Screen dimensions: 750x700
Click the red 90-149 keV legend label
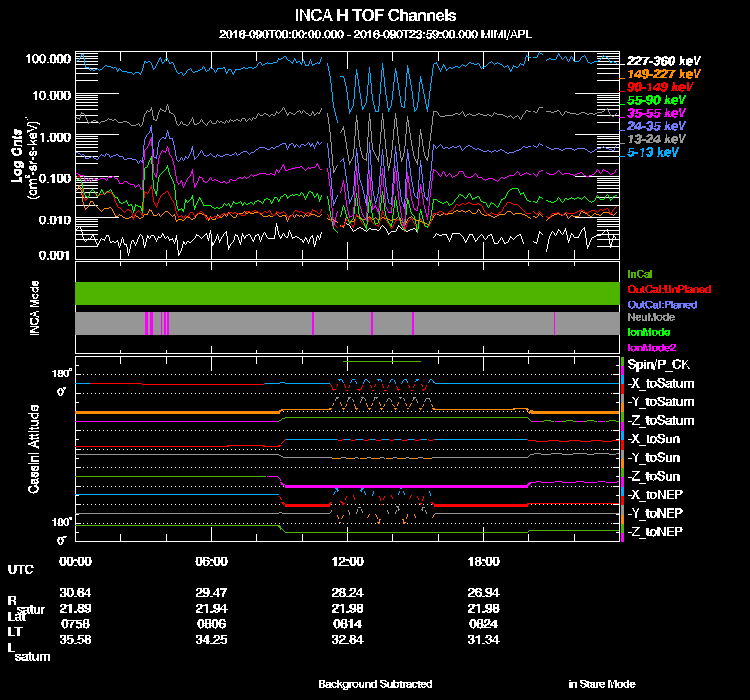click(x=658, y=87)
